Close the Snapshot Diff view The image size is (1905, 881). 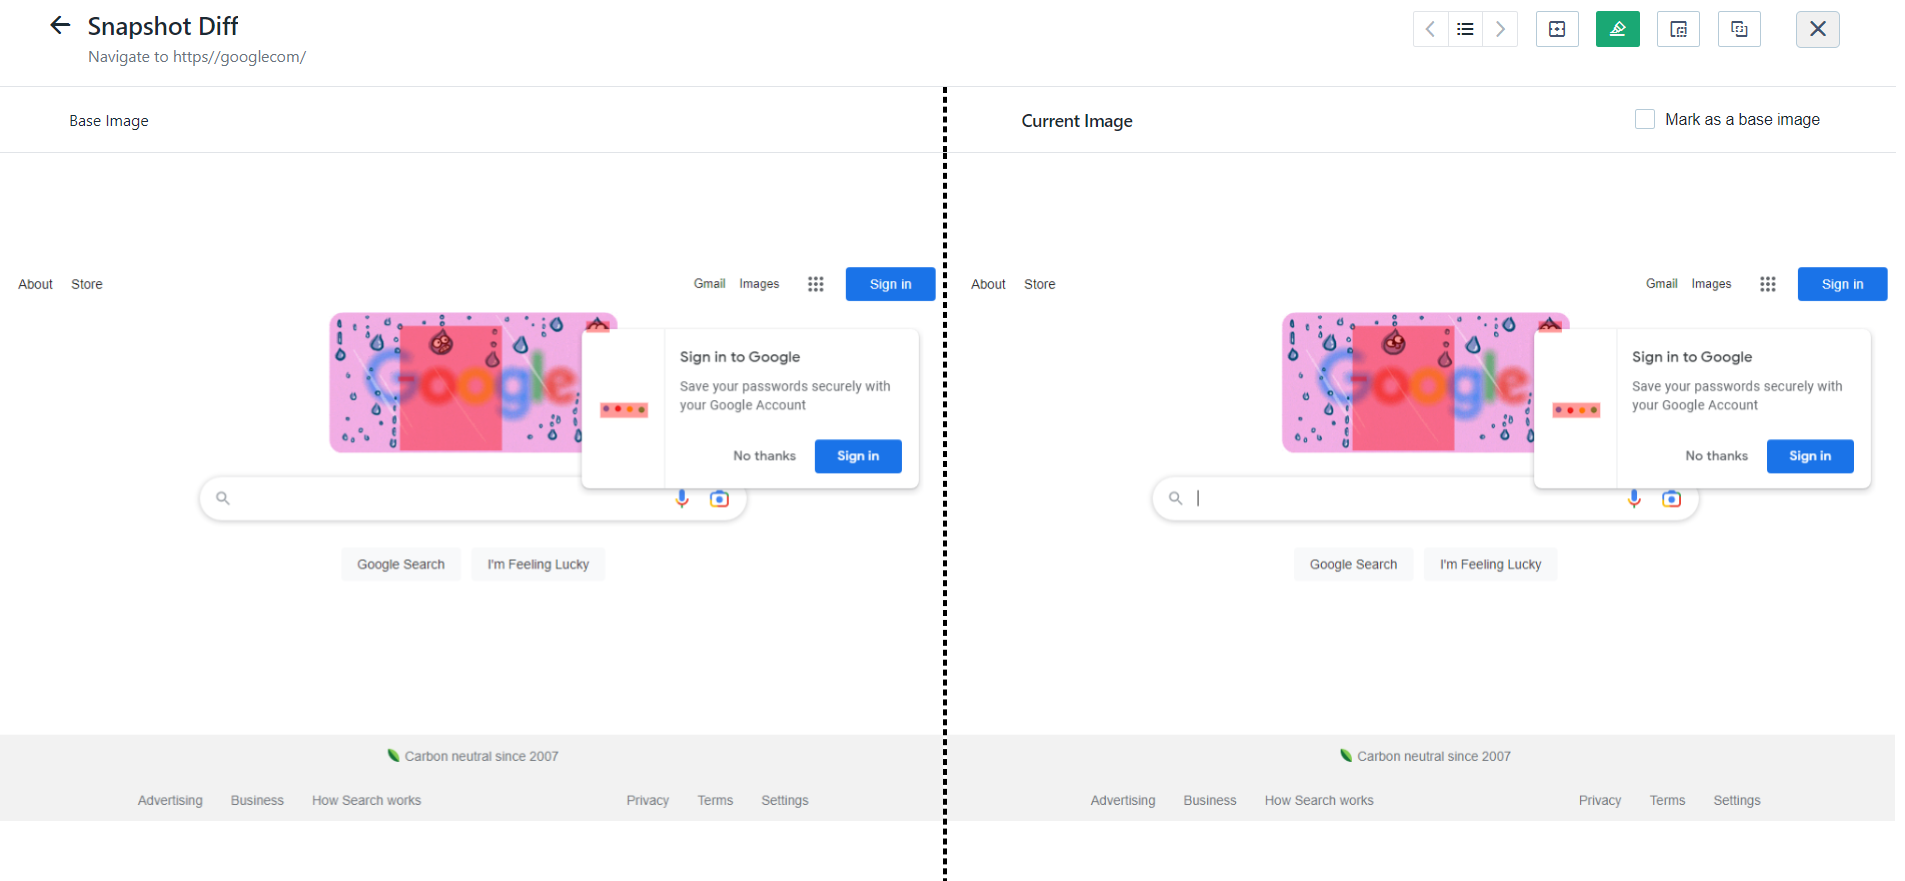1818,29
